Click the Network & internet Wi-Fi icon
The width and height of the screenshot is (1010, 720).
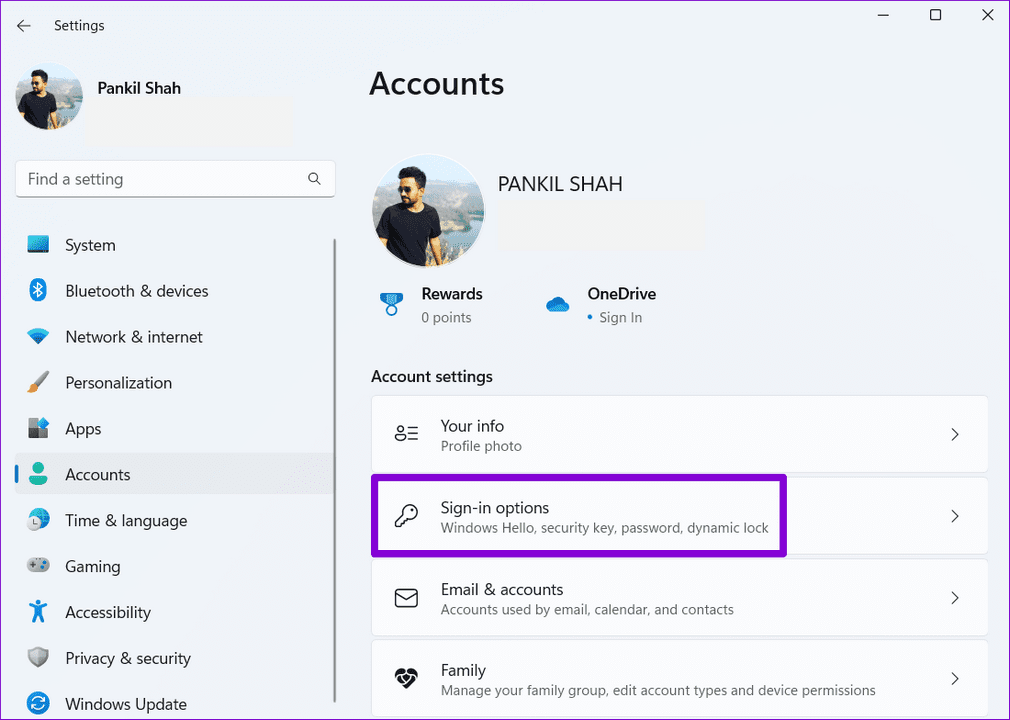tap(38, 337)
